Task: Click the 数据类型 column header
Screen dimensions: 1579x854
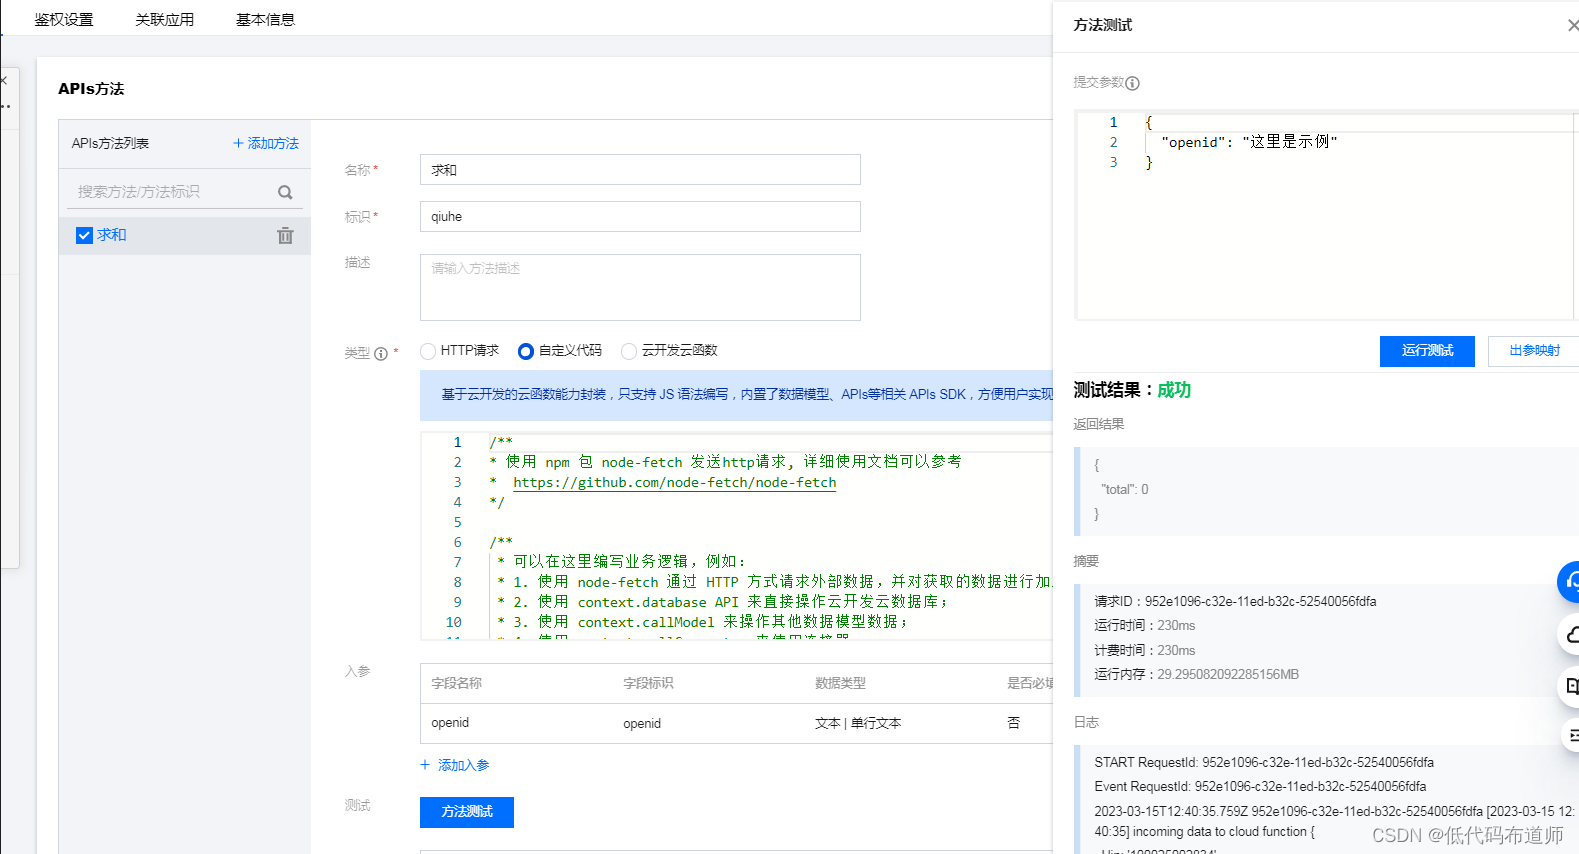Action: click(x=840, y=683)
